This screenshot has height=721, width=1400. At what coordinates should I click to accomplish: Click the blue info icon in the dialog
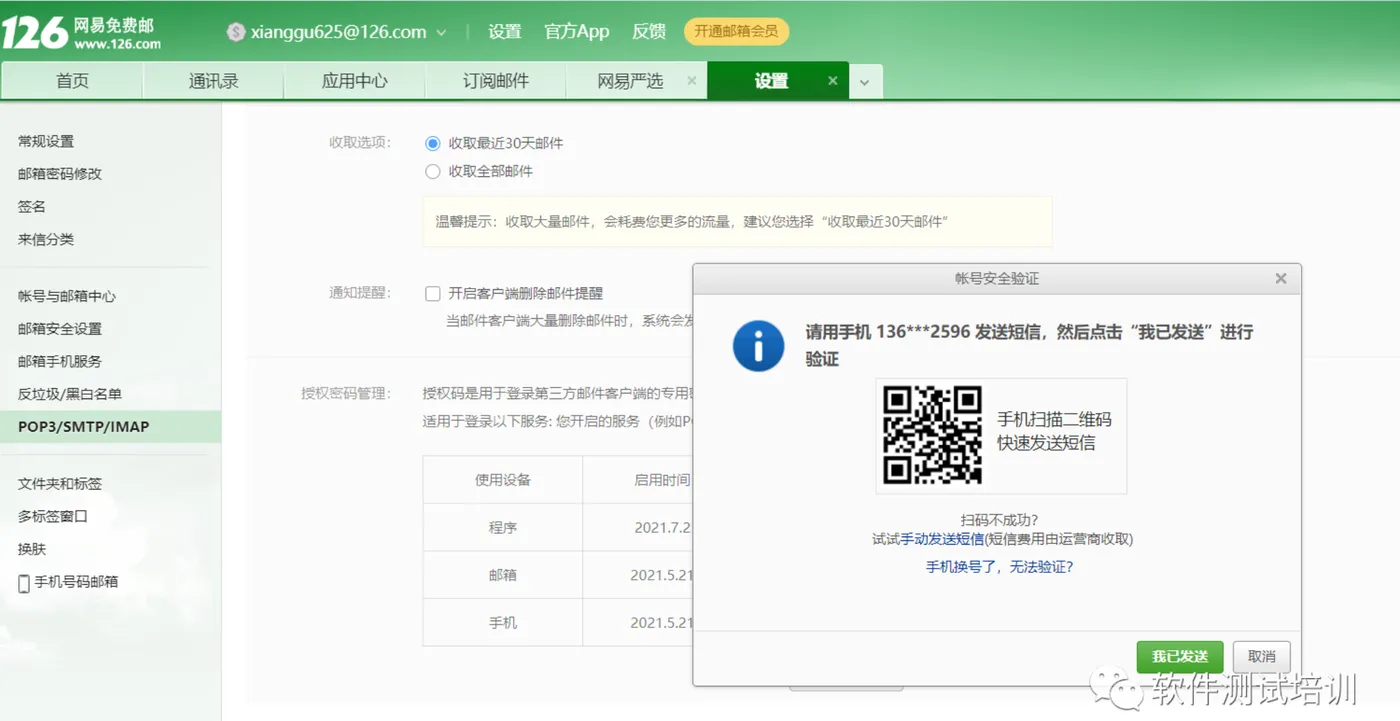click(758, 346)
